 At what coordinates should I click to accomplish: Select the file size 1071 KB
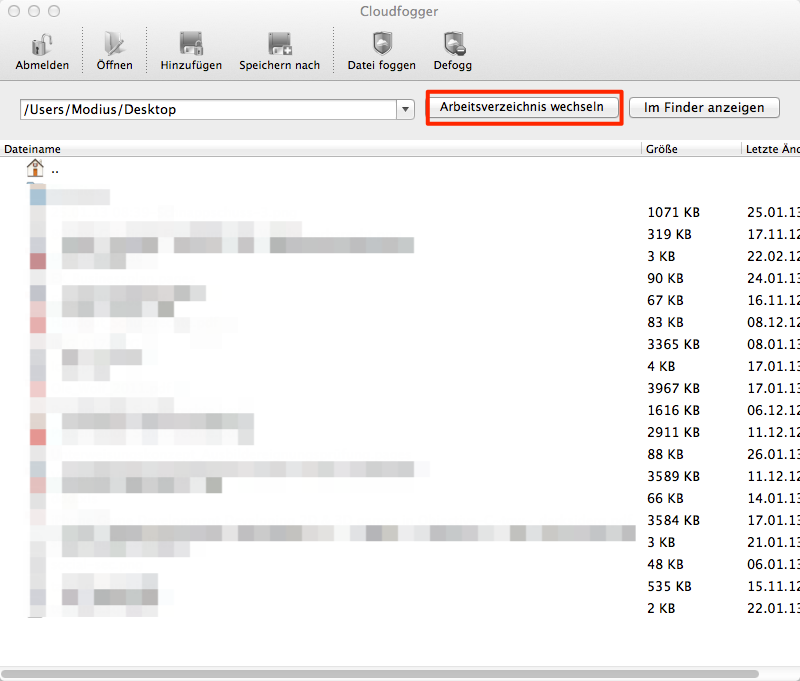[x=673, y=212]
